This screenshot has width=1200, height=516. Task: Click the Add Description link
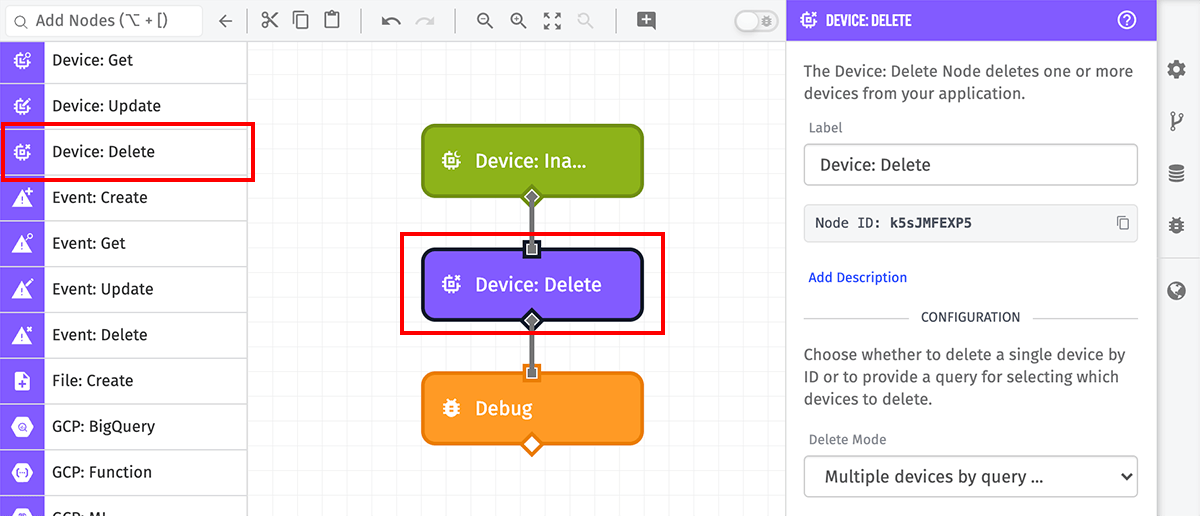857,277
